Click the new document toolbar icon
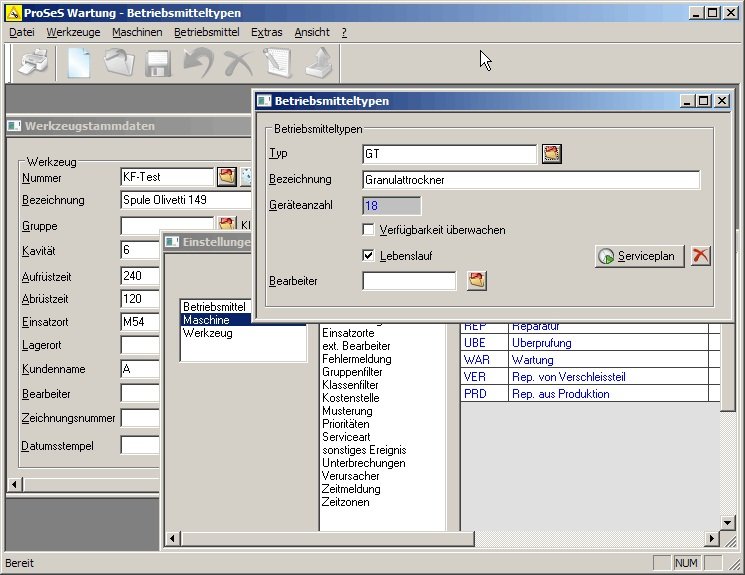 pyautogui.click(x=79, y=63)
